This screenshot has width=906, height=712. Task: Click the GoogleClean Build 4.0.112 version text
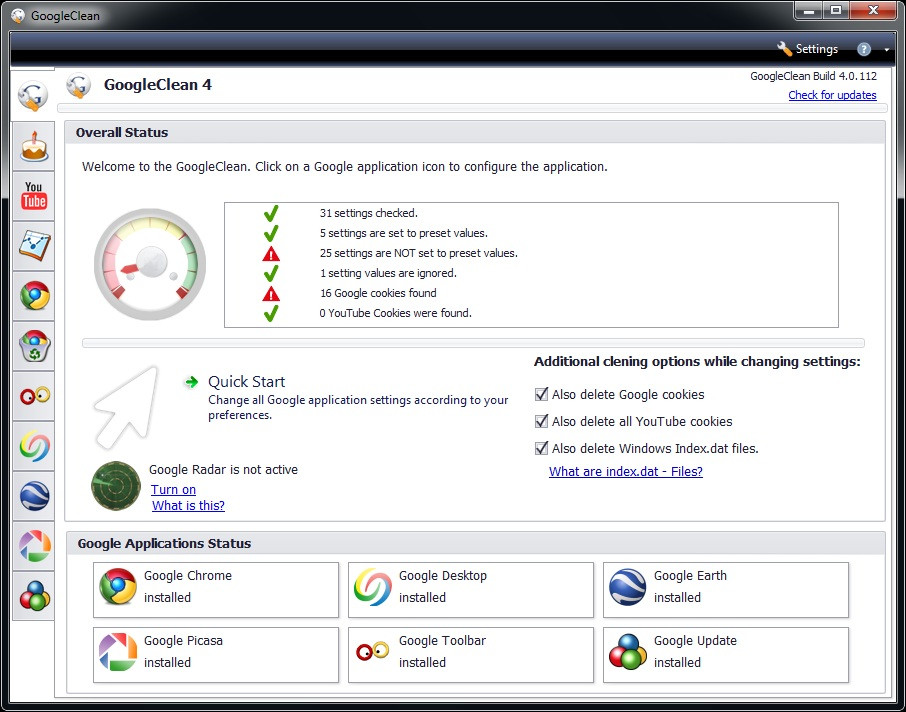click(814, 76)
